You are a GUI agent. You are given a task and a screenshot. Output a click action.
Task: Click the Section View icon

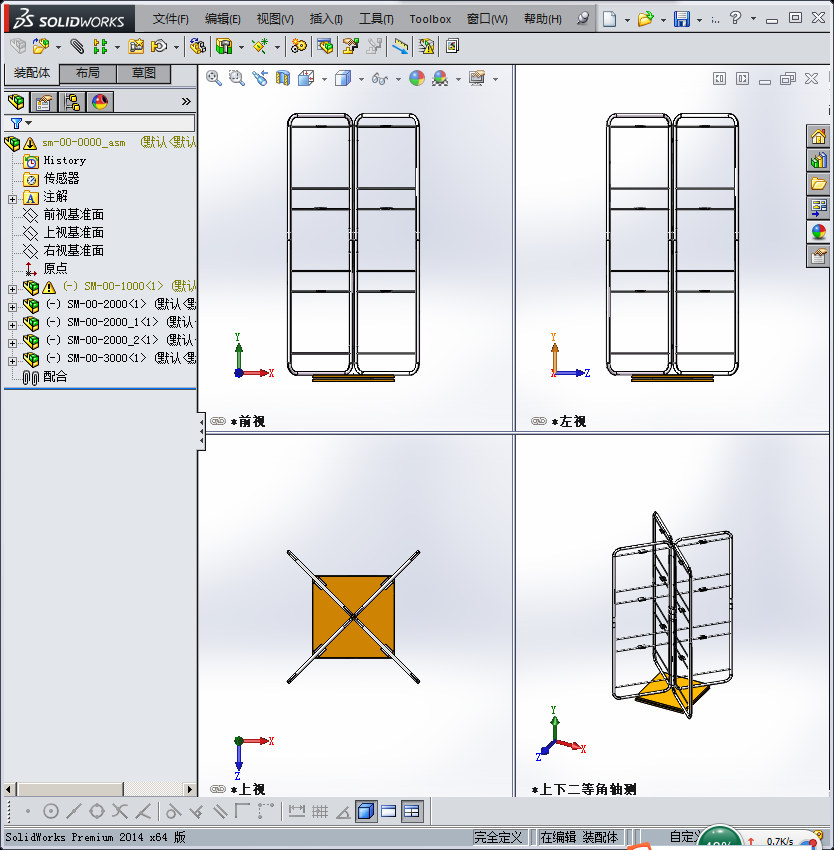283,79
